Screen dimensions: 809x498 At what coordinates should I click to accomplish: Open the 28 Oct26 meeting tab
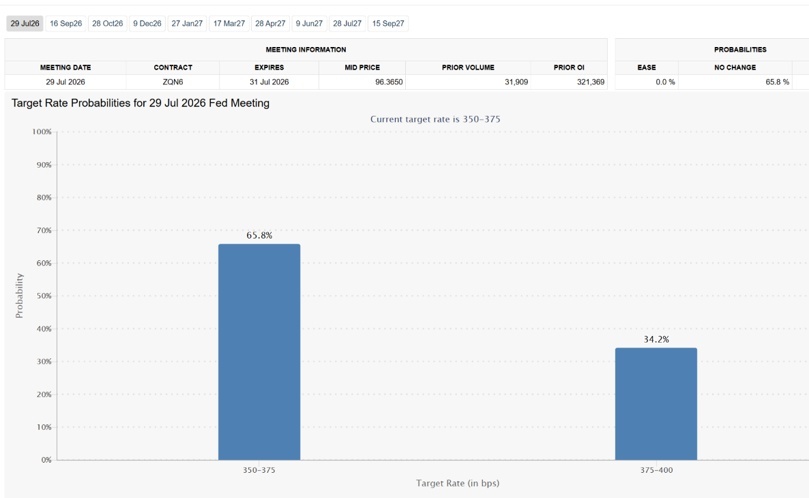click(107, 23)
